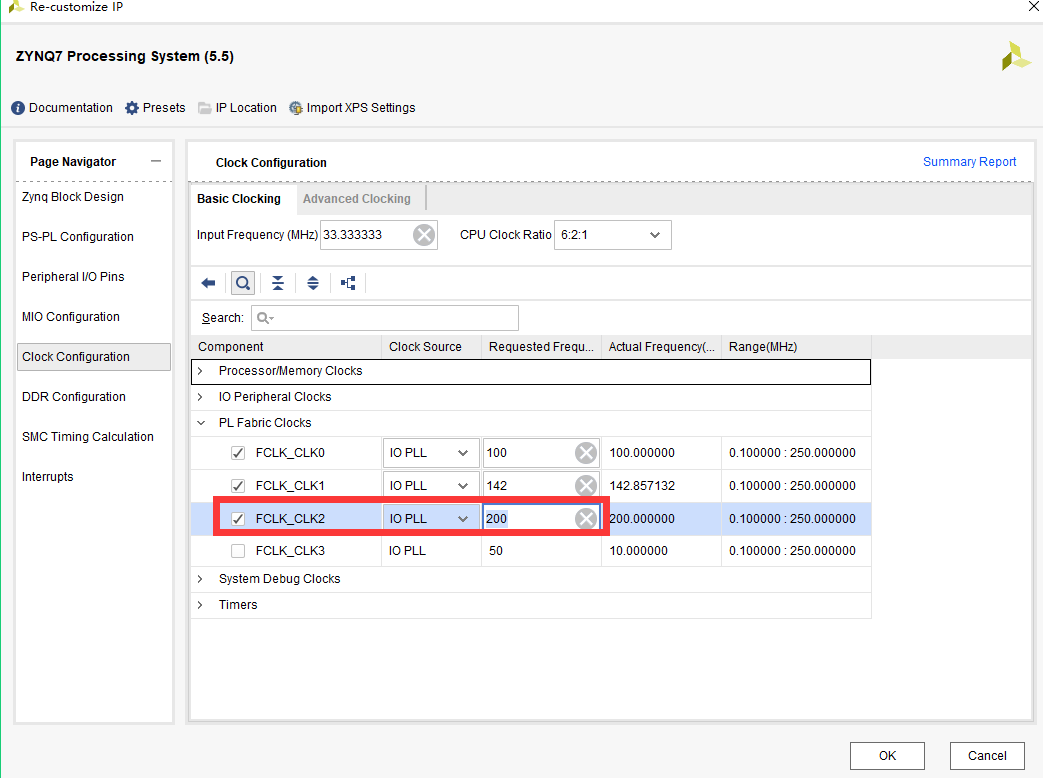Open DDR Configuration page
This screenshot has height=778, width=1043.
point(74,396)
